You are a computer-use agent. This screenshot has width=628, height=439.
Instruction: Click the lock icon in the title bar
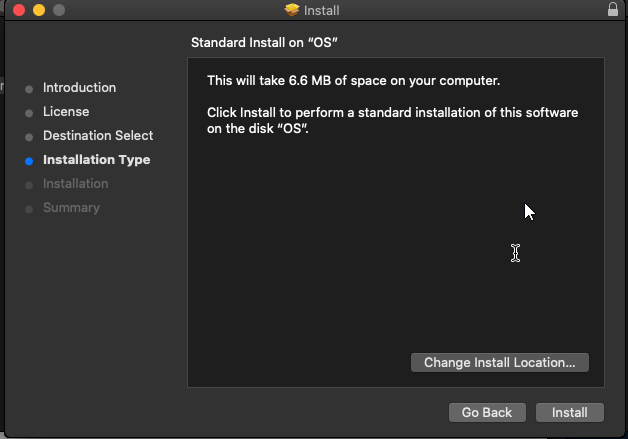(x=612, y=10)
